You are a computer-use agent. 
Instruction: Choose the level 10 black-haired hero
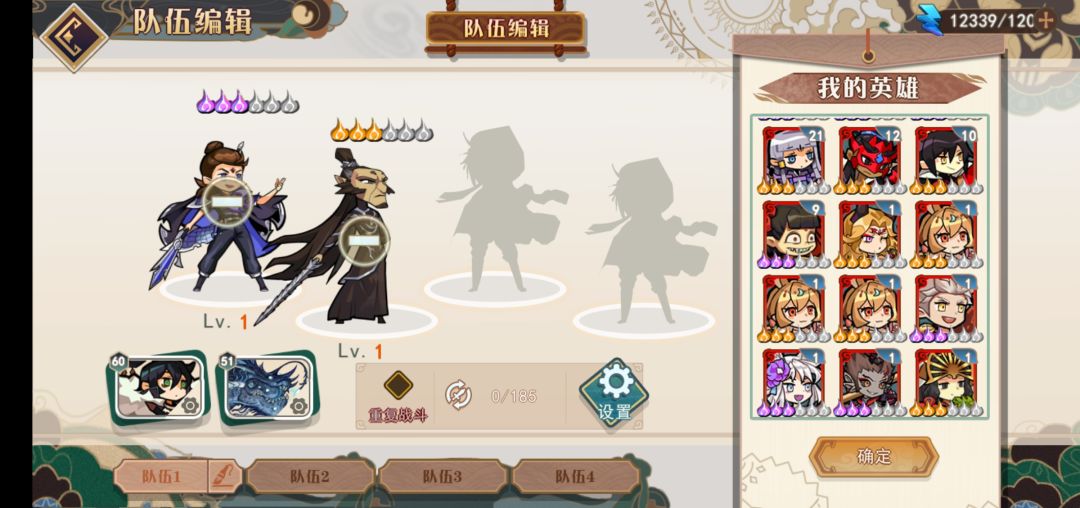coord(945,160)
